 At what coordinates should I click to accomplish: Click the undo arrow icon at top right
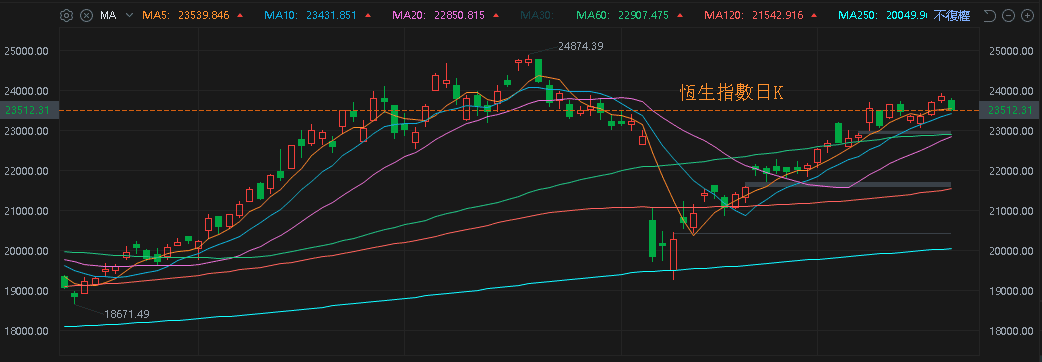pos(990,15)
